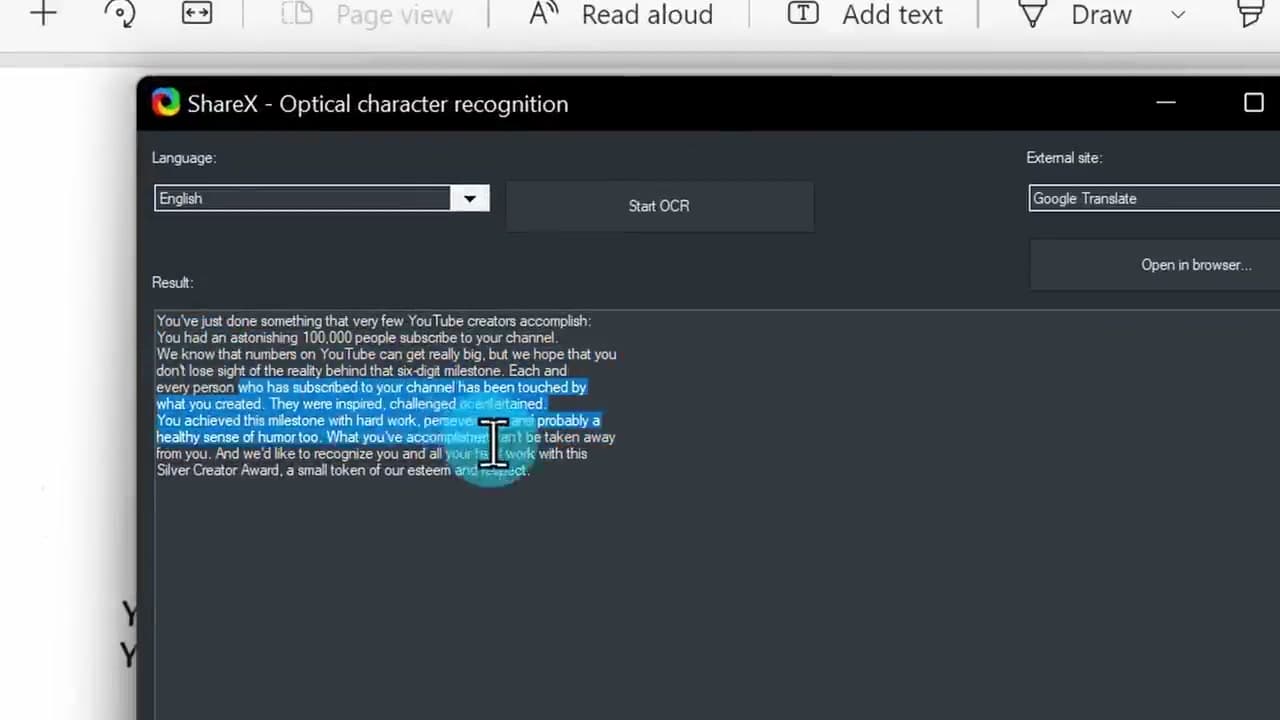Click the zoom in plus icon
Image resolution: width=1280 pixels, height=720 pixels.
coord(43,14)
